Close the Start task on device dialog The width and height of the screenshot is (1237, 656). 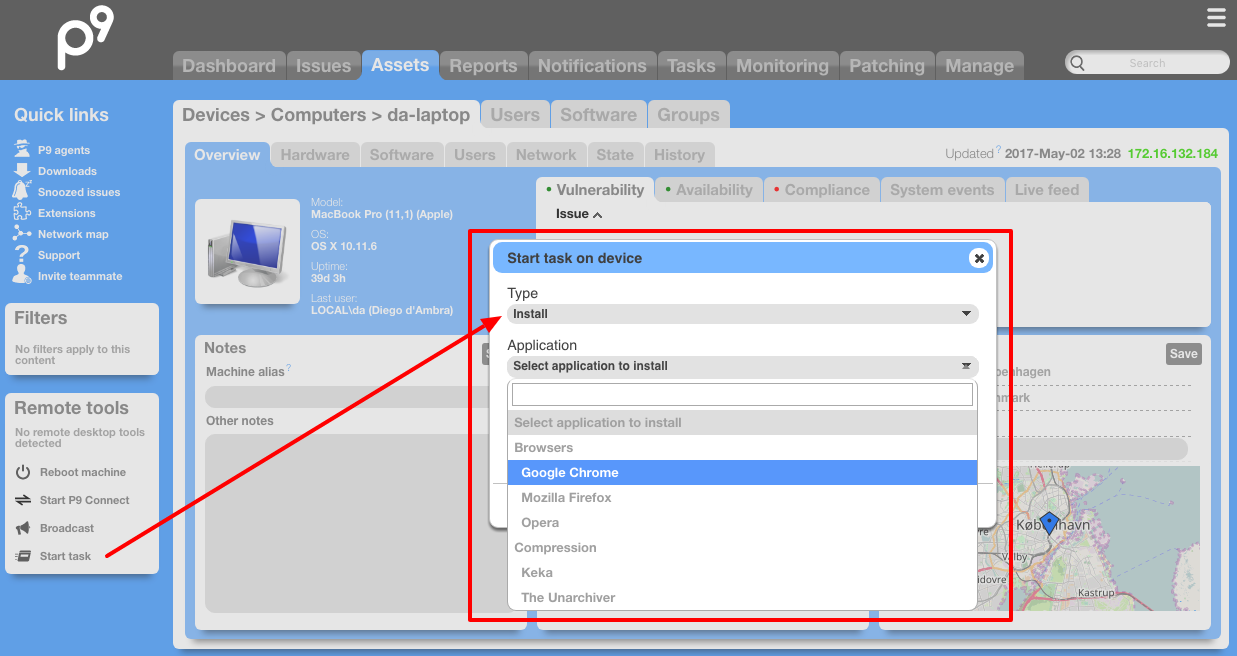(979, 258)
